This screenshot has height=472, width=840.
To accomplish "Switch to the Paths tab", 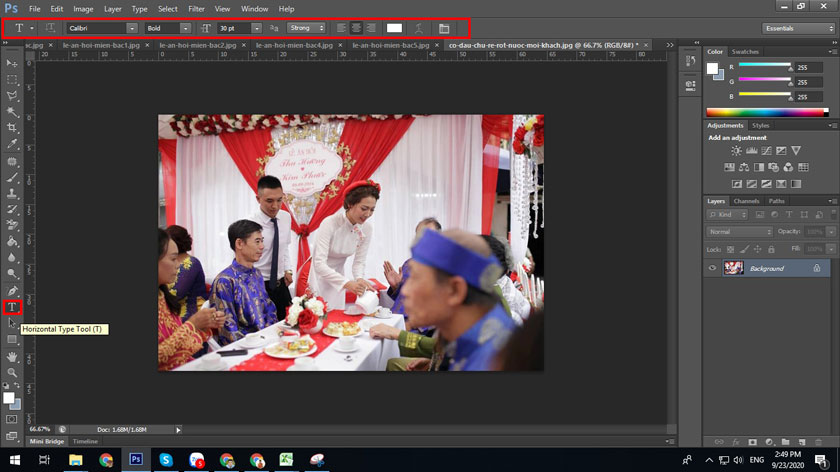I will (x=776, y=201).
